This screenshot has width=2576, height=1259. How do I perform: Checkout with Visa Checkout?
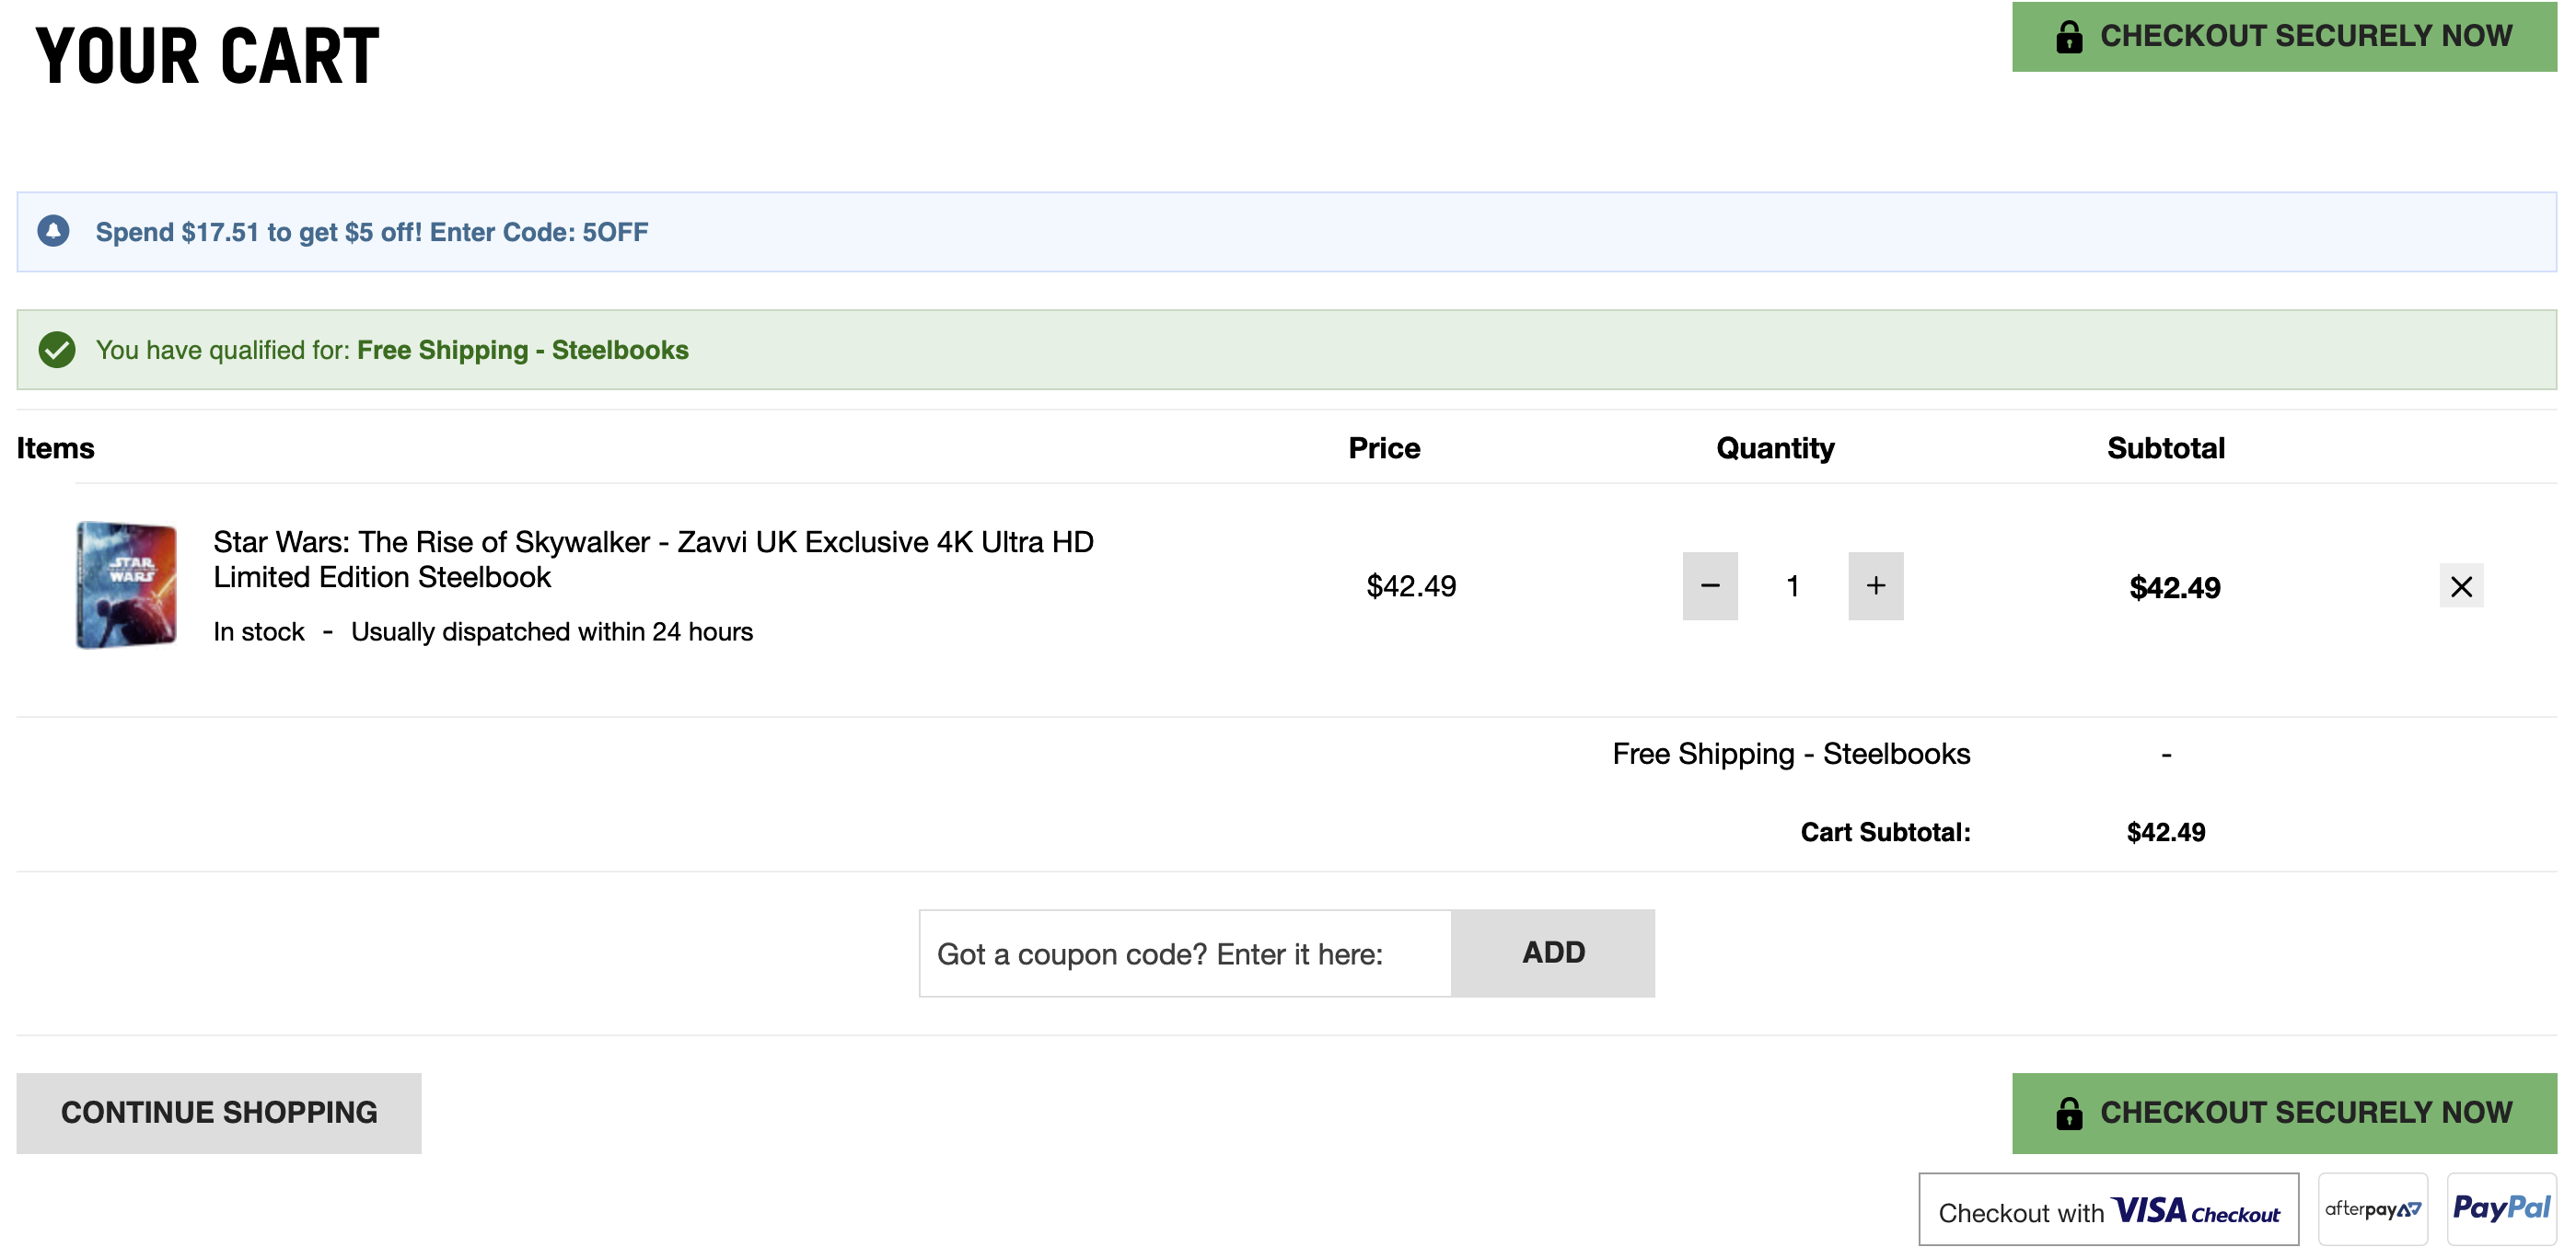[2109, 1210]
